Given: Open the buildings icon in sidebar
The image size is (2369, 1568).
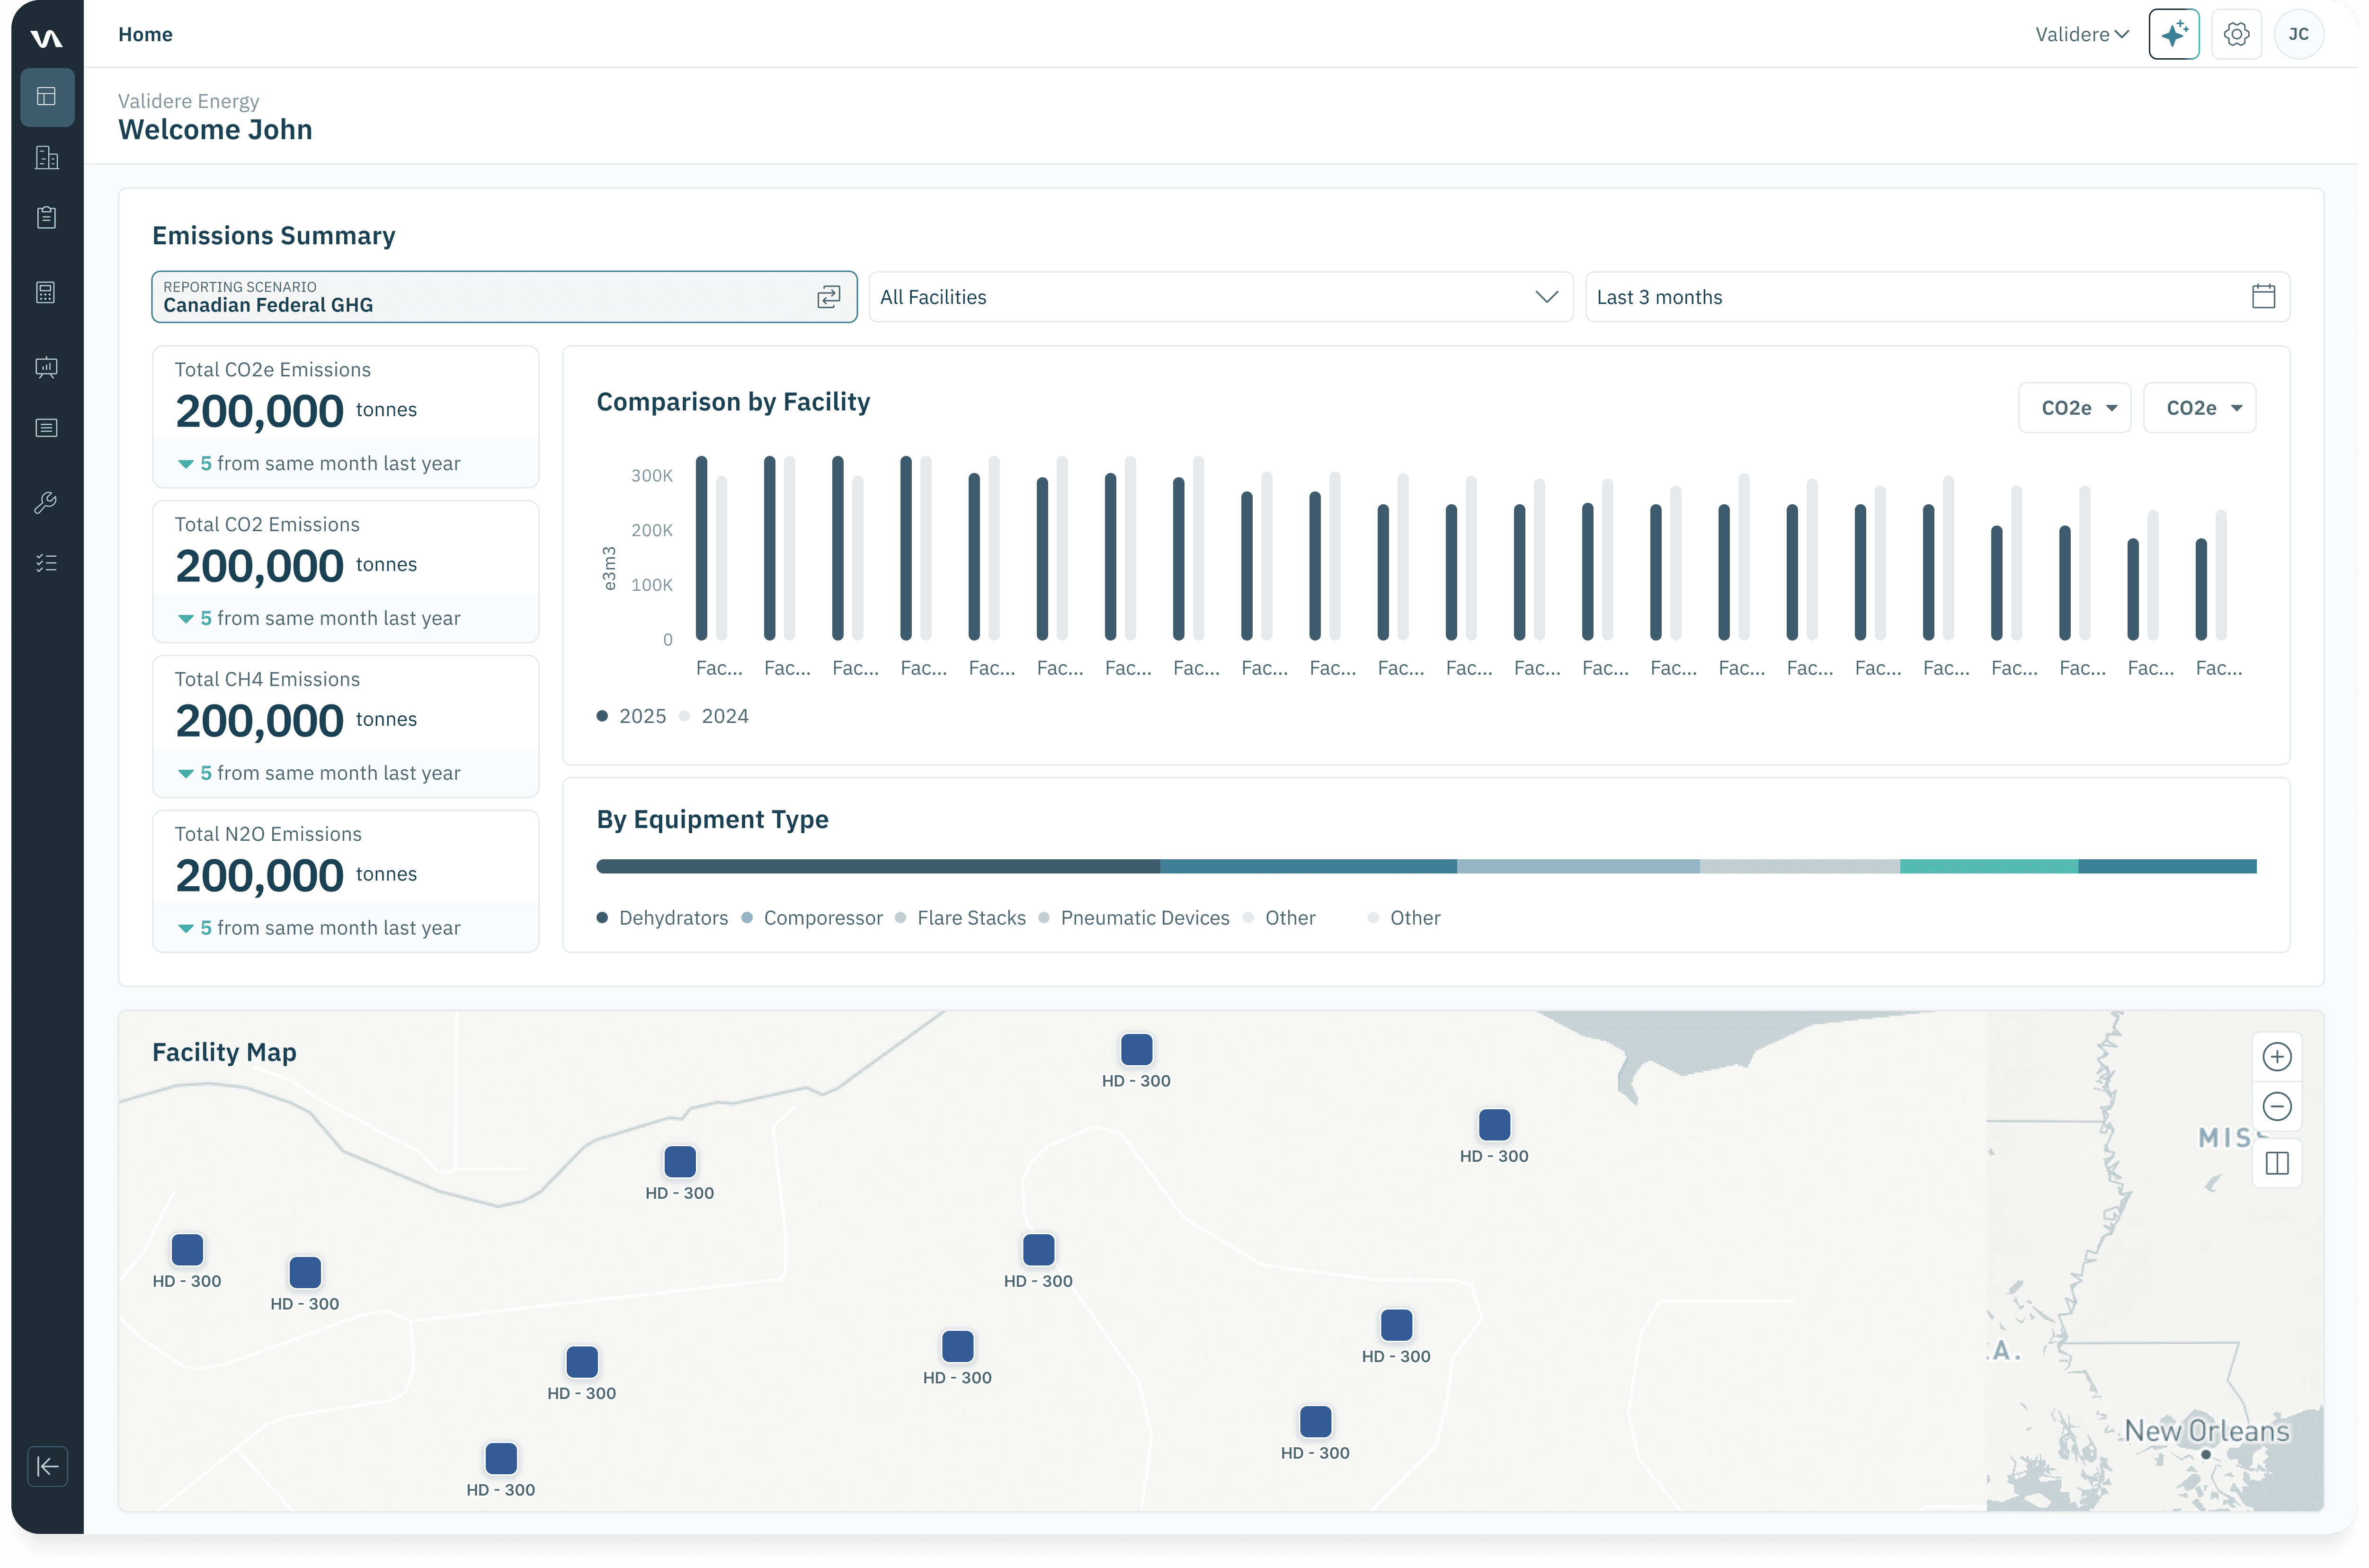Looking at the screenshot, I should pyautogui.click(x=47, y=158).
